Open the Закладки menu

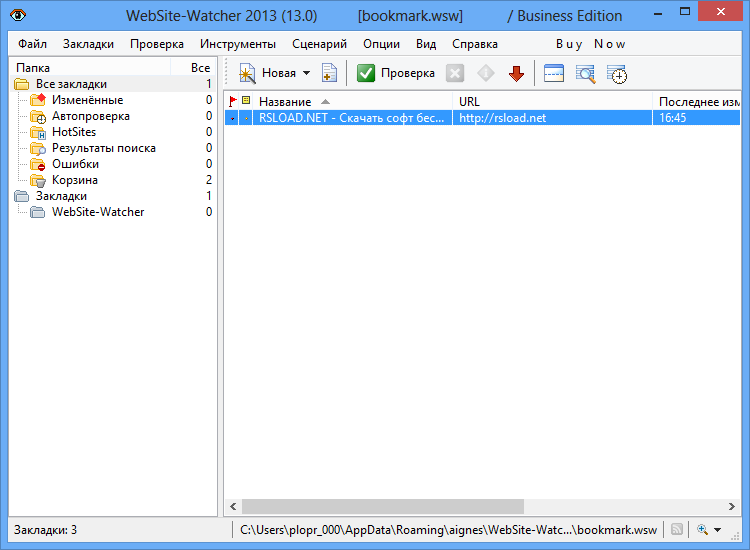point(88,44)
